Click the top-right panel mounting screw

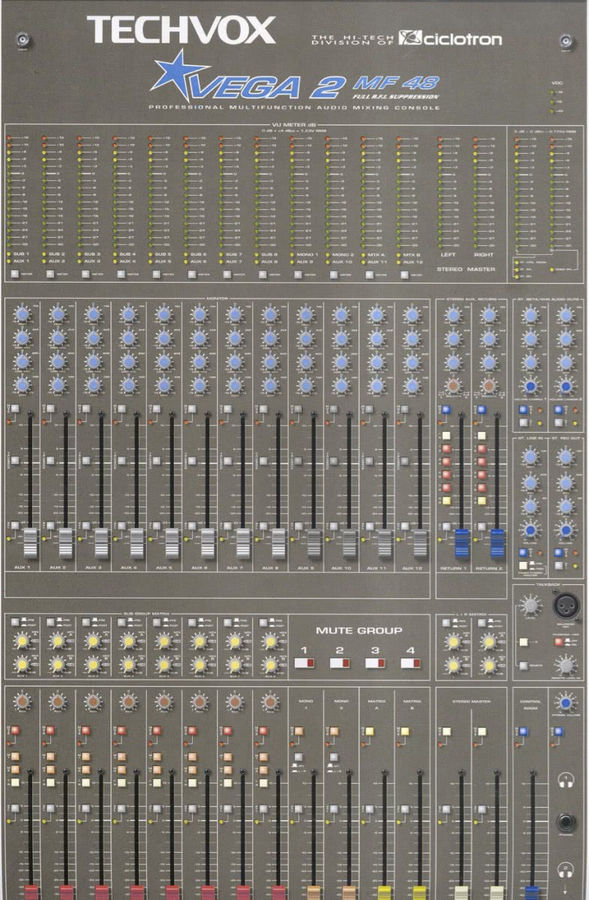[x=566, y=40]
